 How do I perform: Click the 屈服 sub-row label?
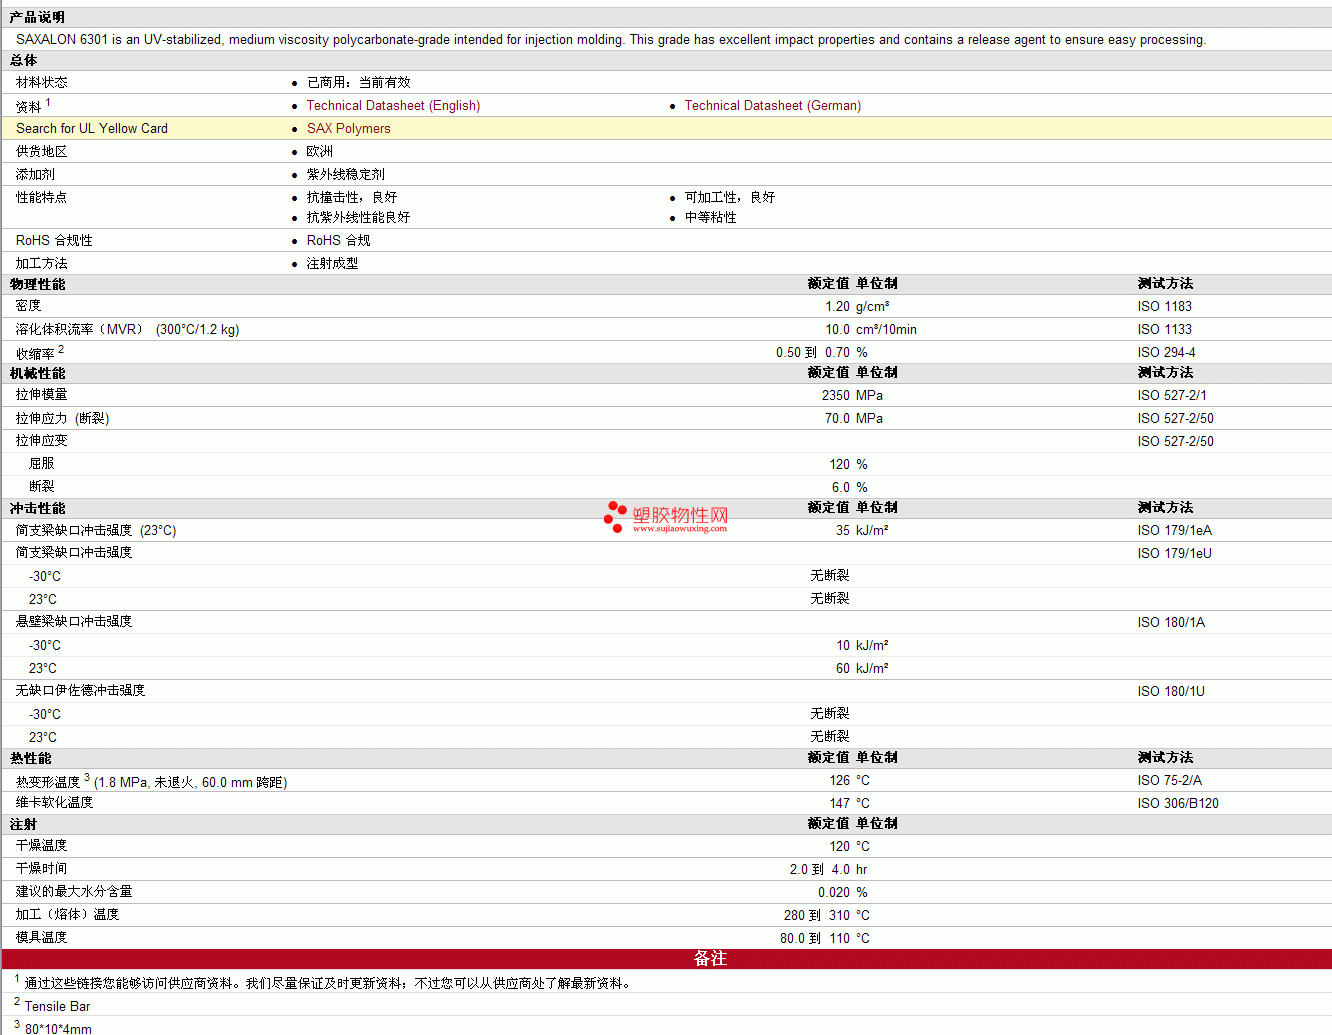42,464
